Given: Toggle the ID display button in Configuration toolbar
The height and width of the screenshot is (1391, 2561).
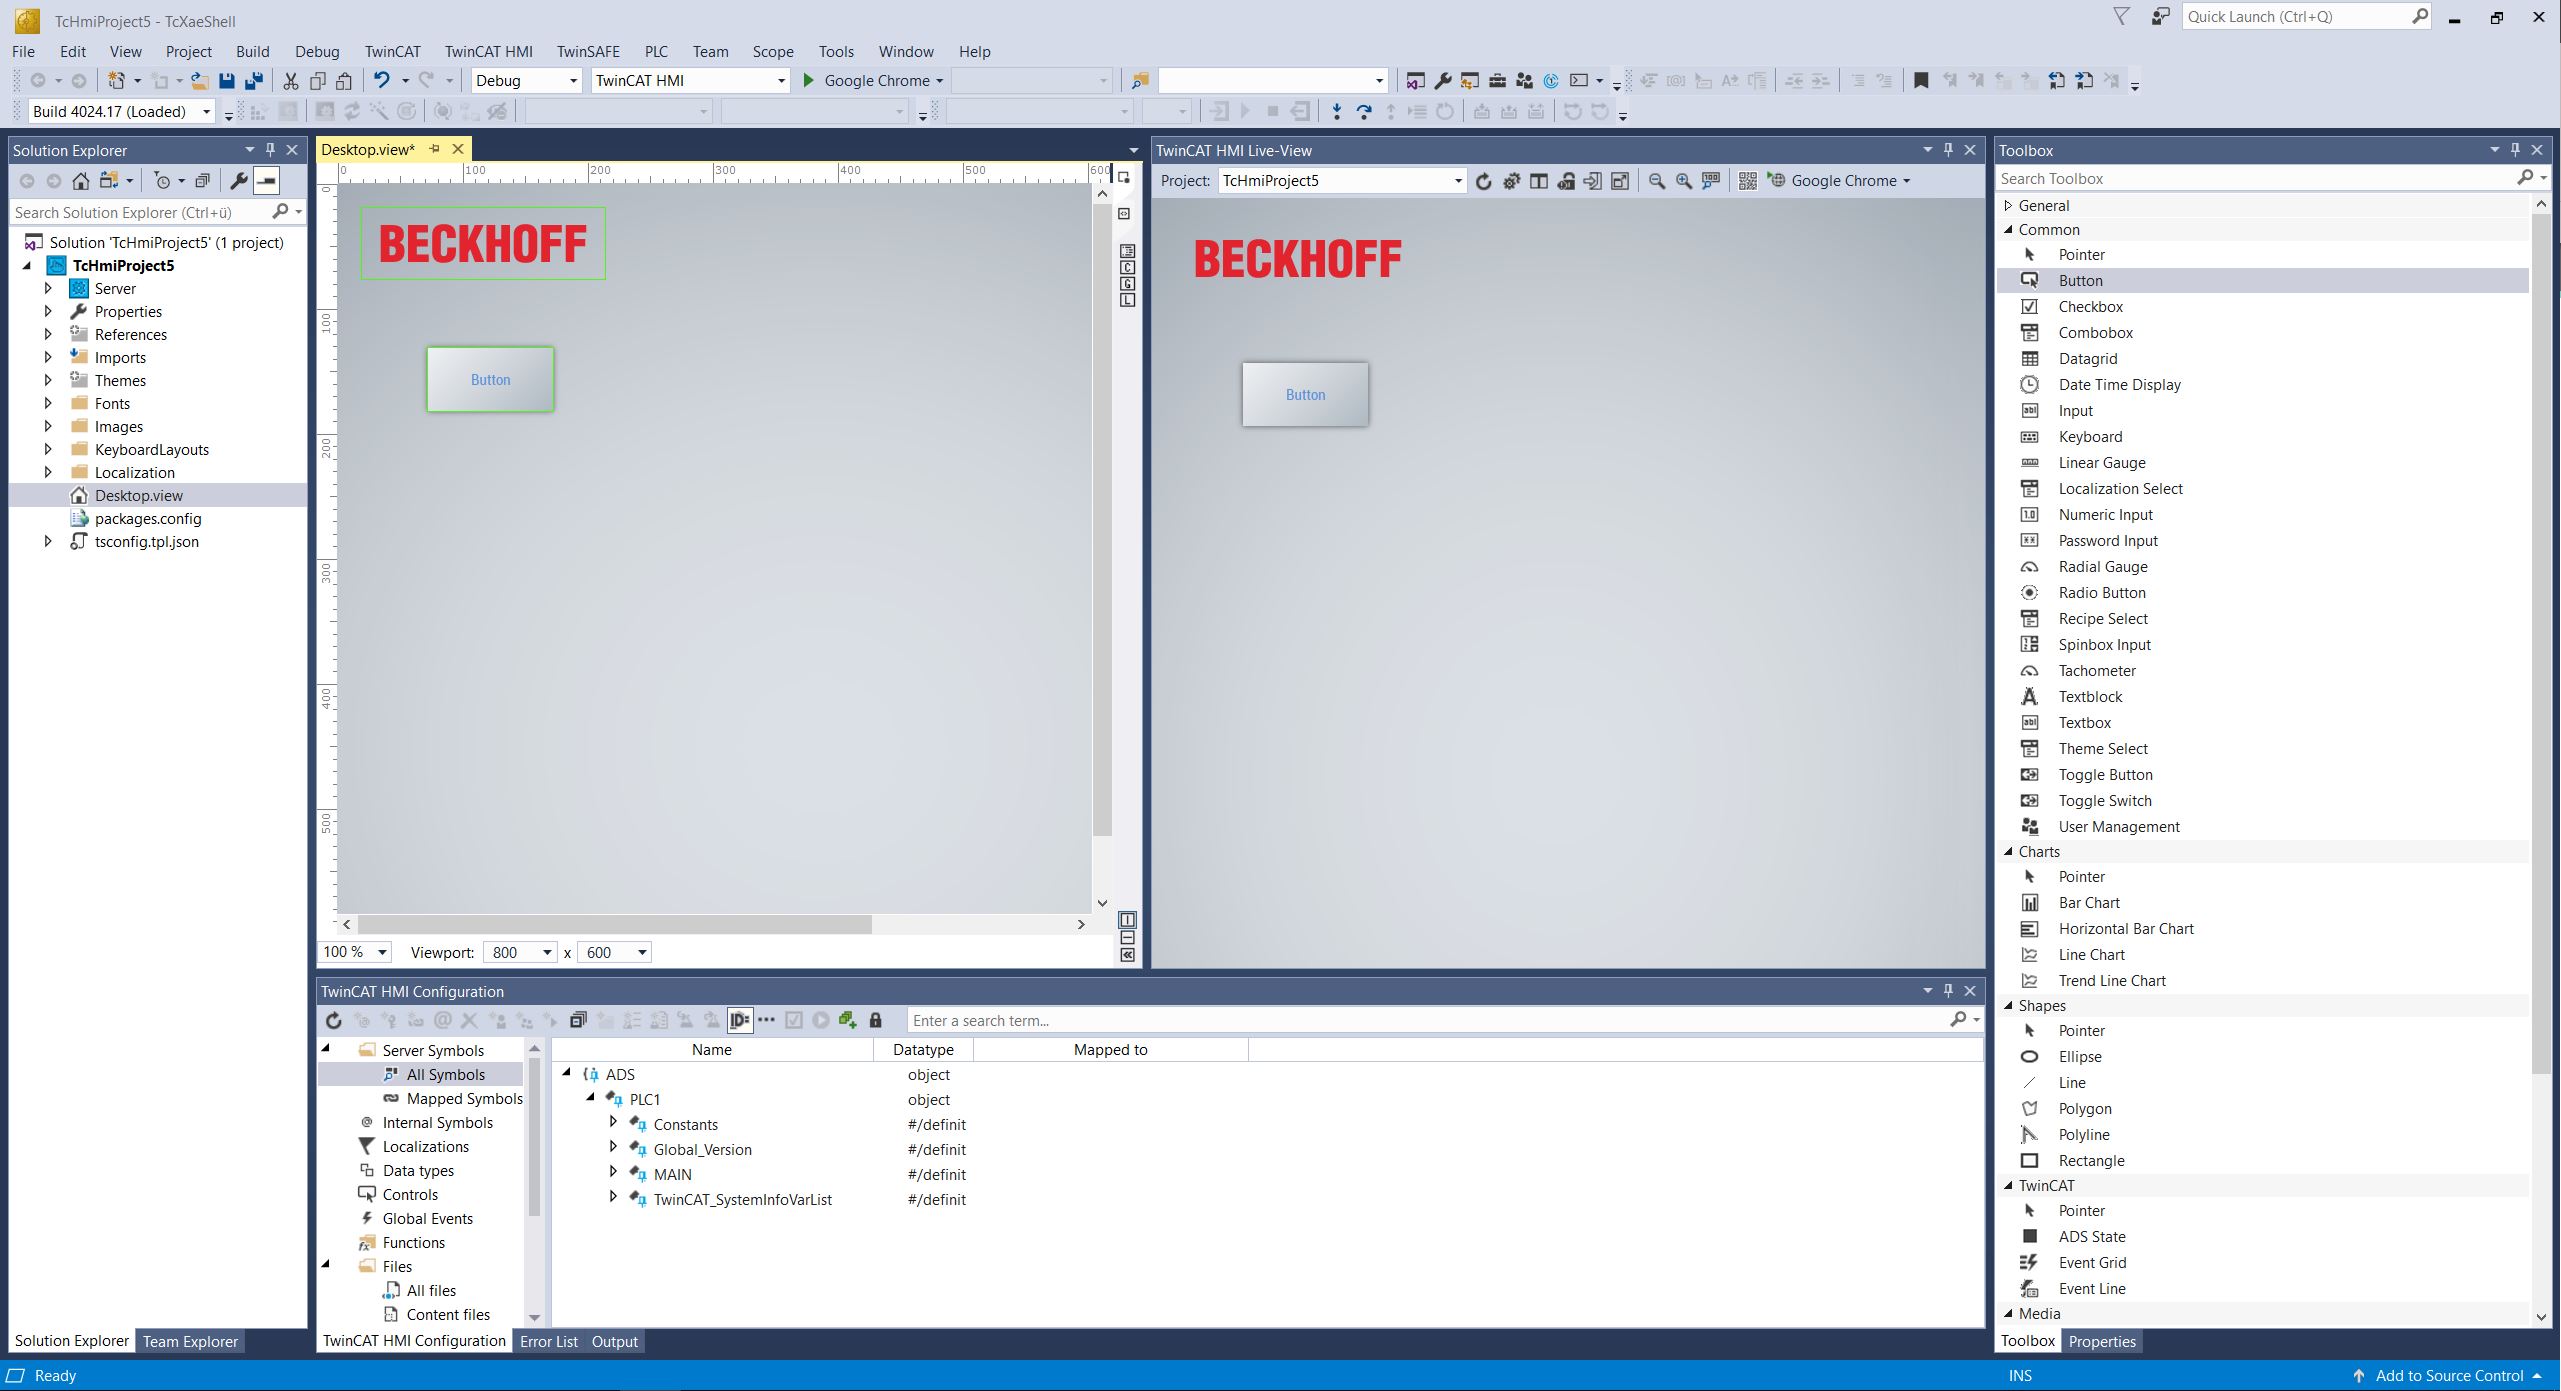Looking at the screenshot, I should click(739, 1020).
